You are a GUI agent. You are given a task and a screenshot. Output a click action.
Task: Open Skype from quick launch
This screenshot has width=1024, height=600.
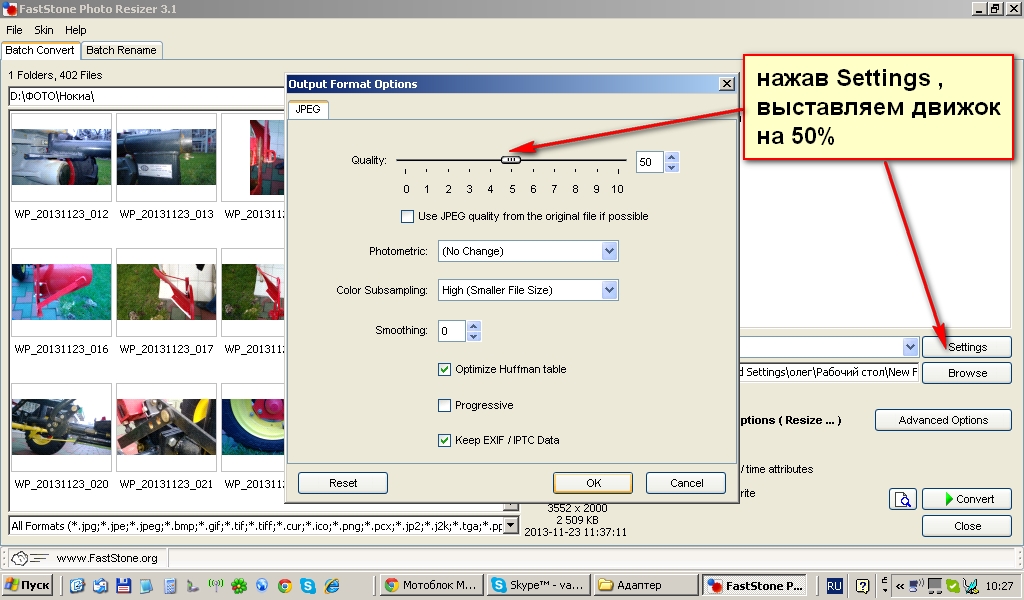pos(308,586)
